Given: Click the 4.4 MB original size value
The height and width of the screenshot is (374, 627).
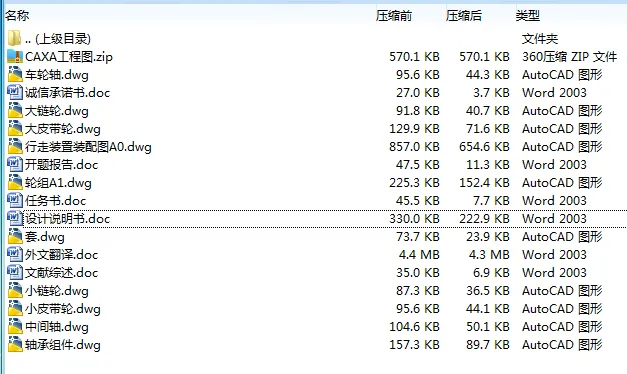Looking at the screenshot, I should (419, 255).
